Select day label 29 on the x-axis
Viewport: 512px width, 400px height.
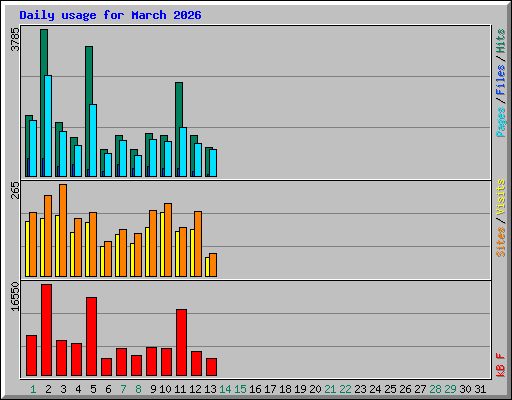coord(450,389)
